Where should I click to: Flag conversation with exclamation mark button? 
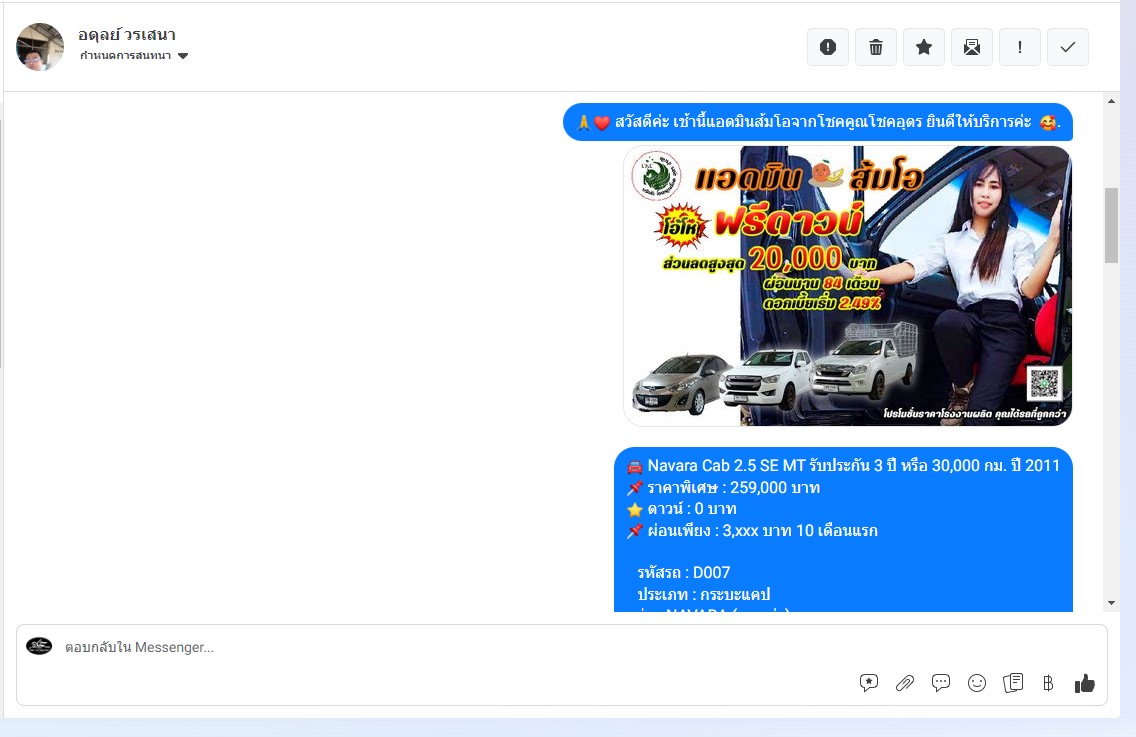pyautogui.click(x=1019, y=47)
